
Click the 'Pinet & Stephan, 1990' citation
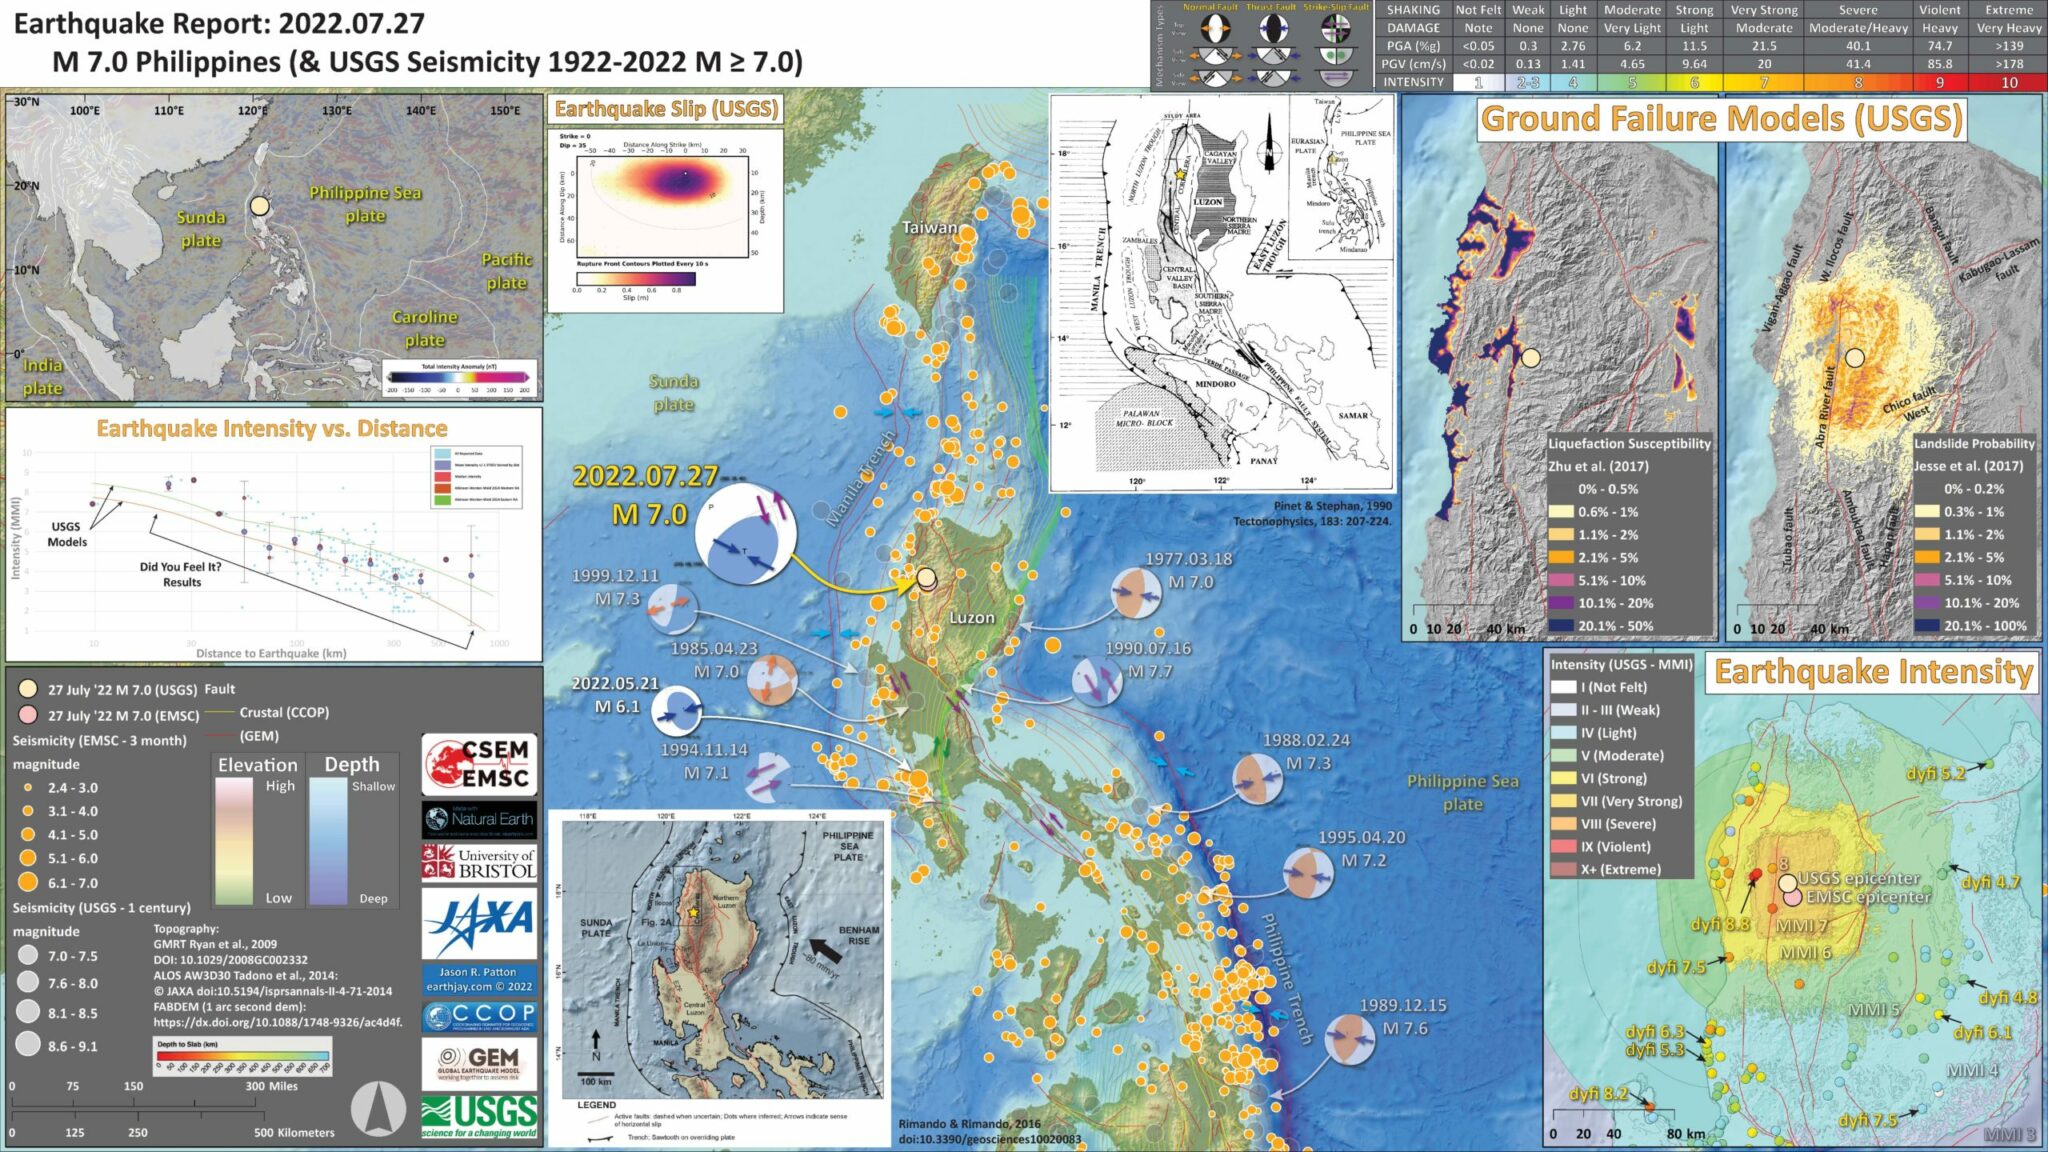(x=1333, y=506)
